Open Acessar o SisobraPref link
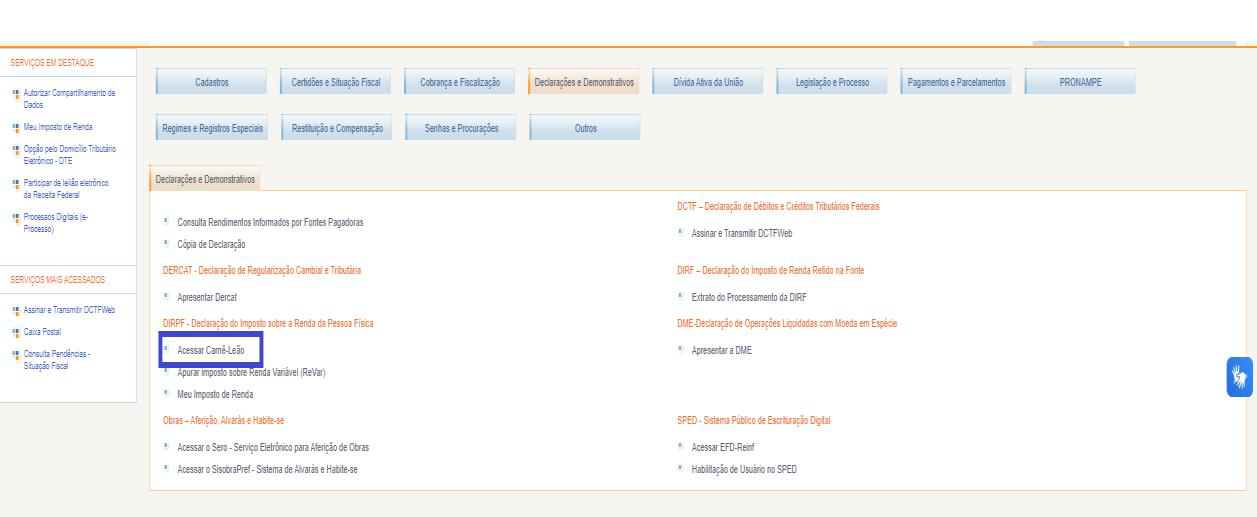 pos(267,469)
